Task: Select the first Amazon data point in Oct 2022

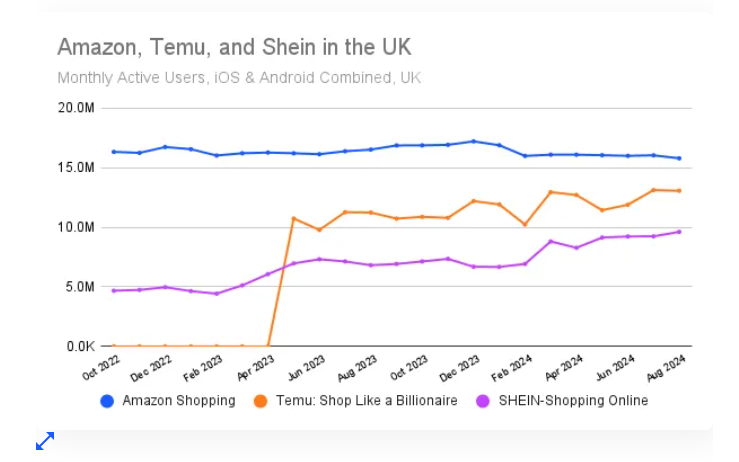Action: pyautogui.click(x=113, y=152)
